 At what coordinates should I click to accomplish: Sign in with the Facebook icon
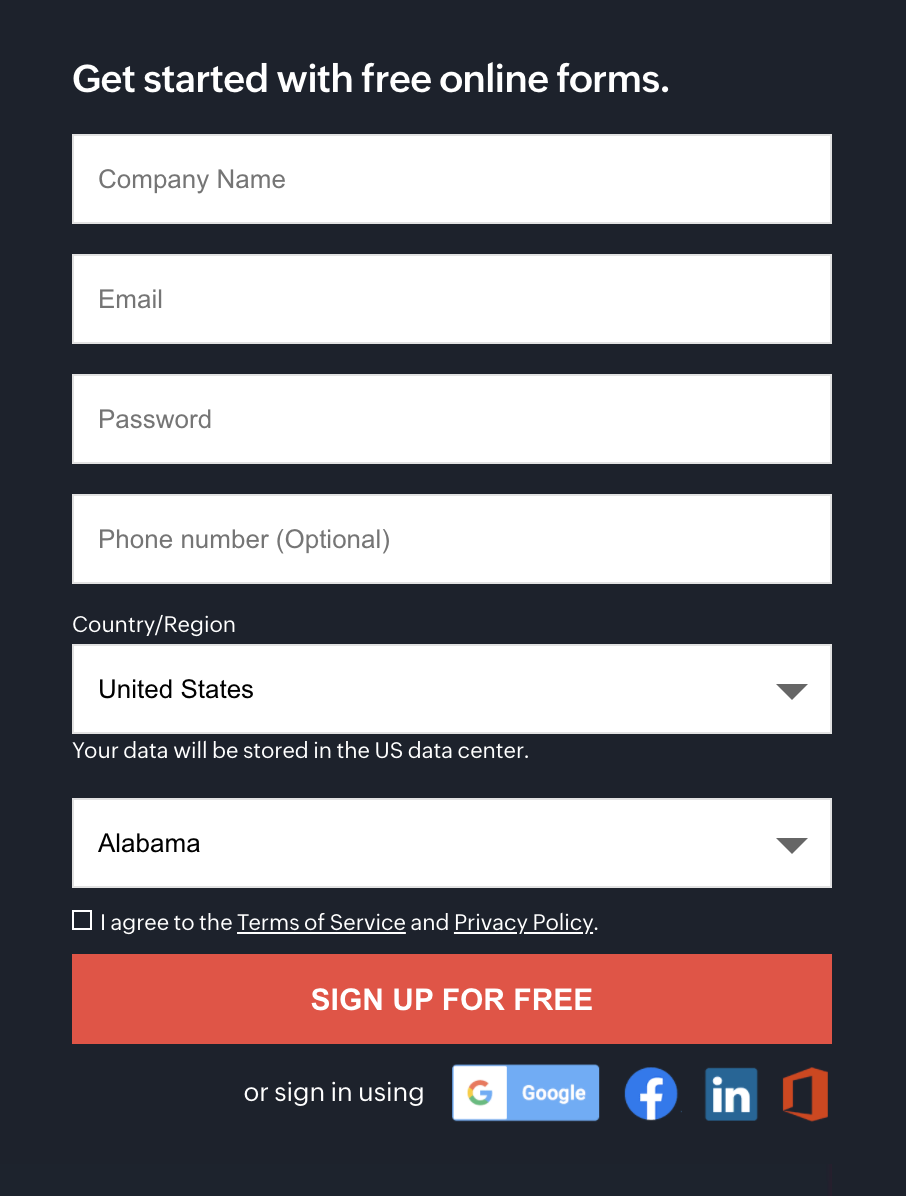pos(651,1093)
